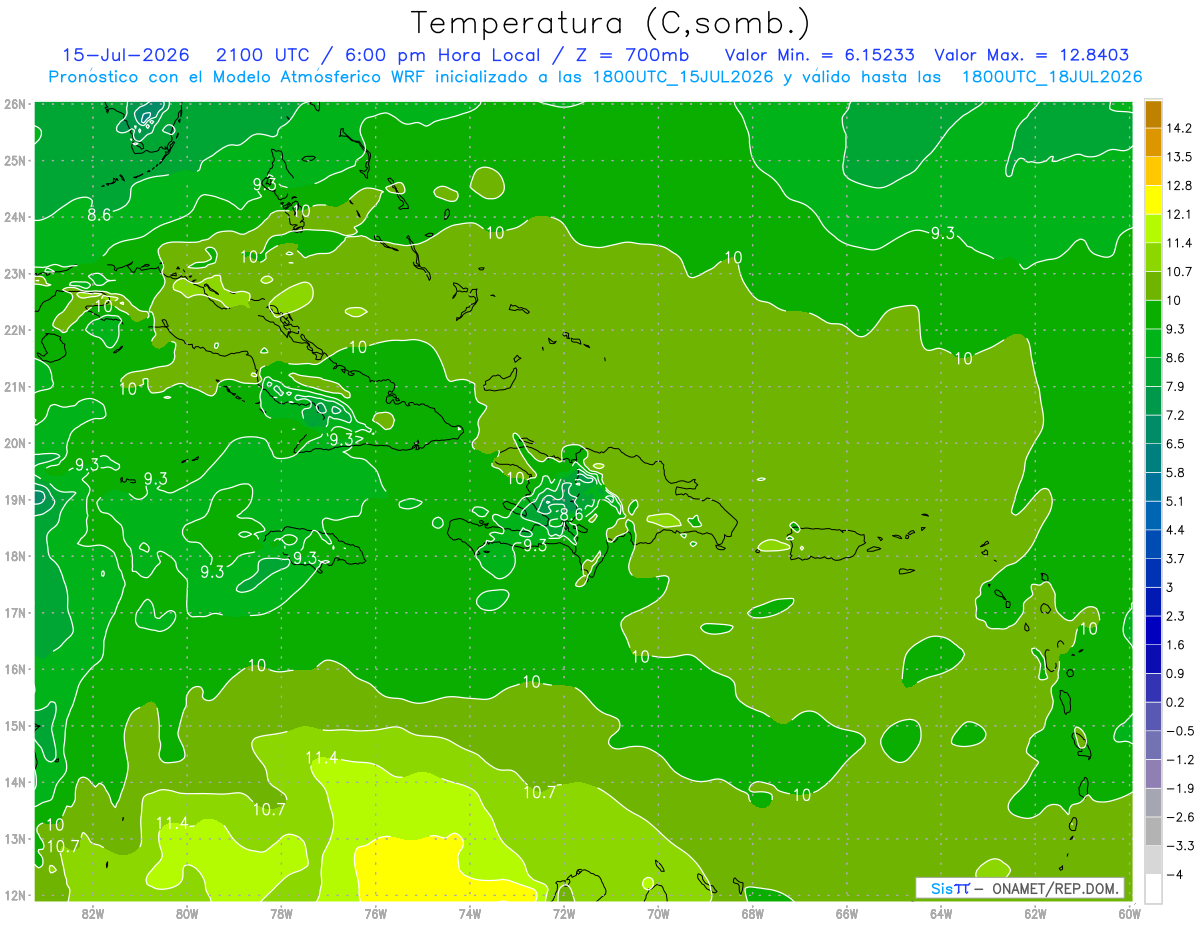
Task: Click the 60W longitude axis label
Action: [x=1130, y=913]
